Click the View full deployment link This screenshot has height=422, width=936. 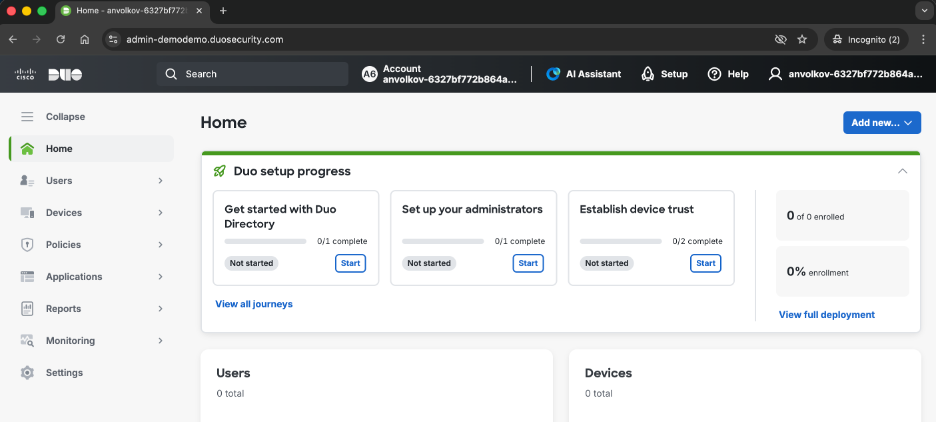tap(826, 315)
